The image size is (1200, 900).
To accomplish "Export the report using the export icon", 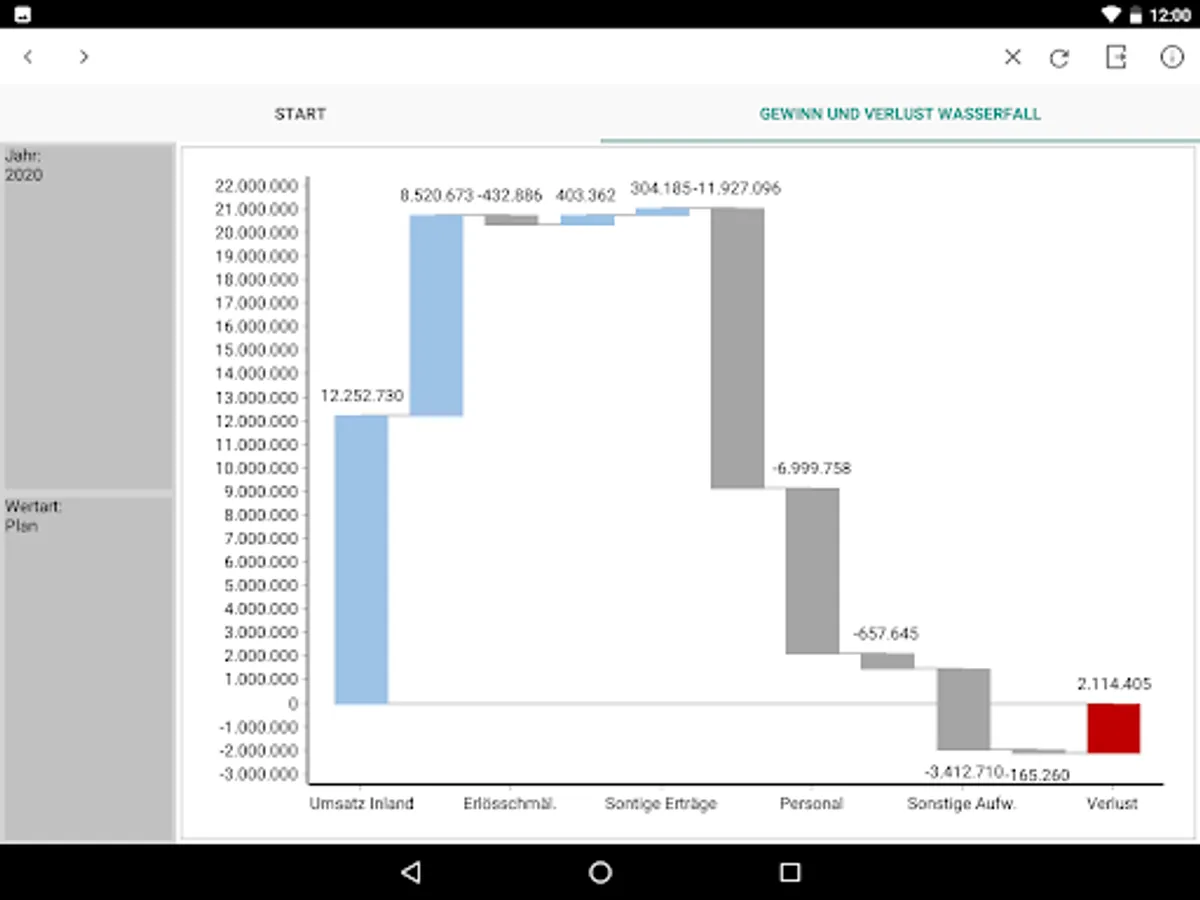I will coord(1115,57).
